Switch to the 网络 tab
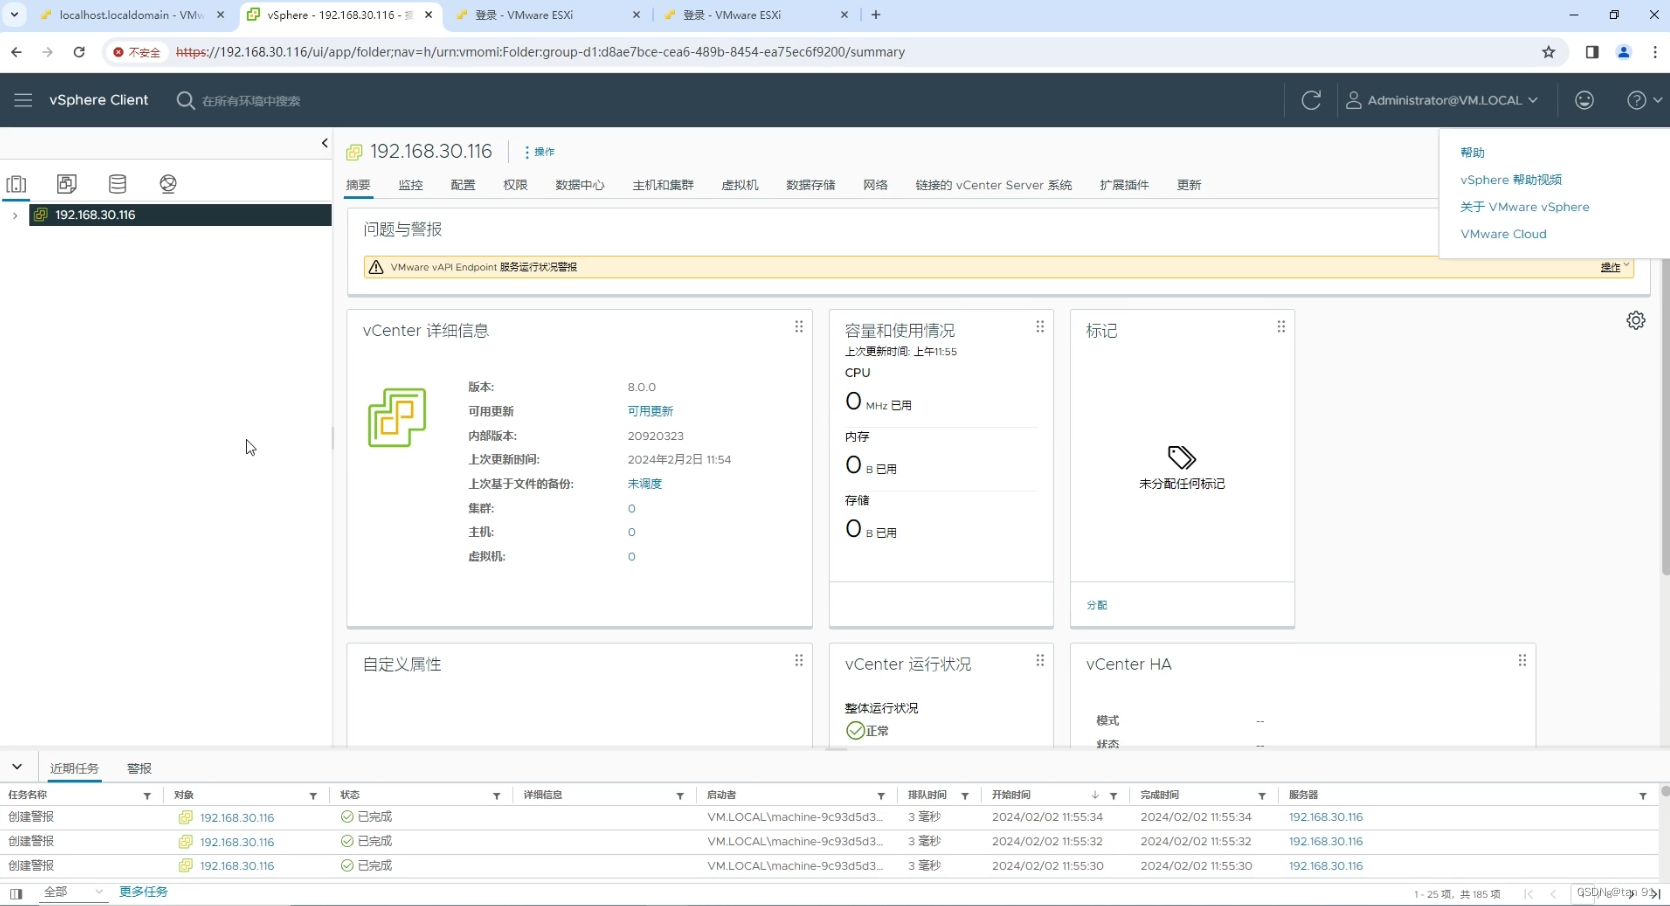This screenshot has width=1670, height=906. coord(875,185)
